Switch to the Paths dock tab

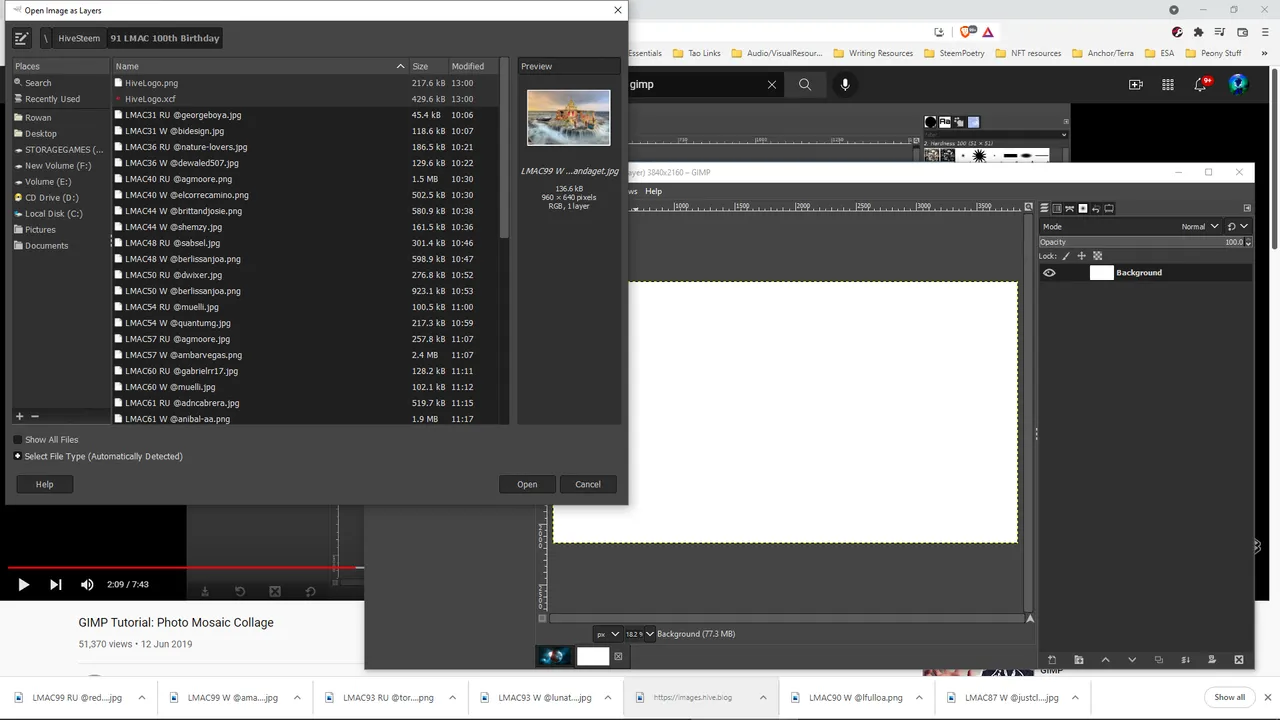pos(1070,209)
